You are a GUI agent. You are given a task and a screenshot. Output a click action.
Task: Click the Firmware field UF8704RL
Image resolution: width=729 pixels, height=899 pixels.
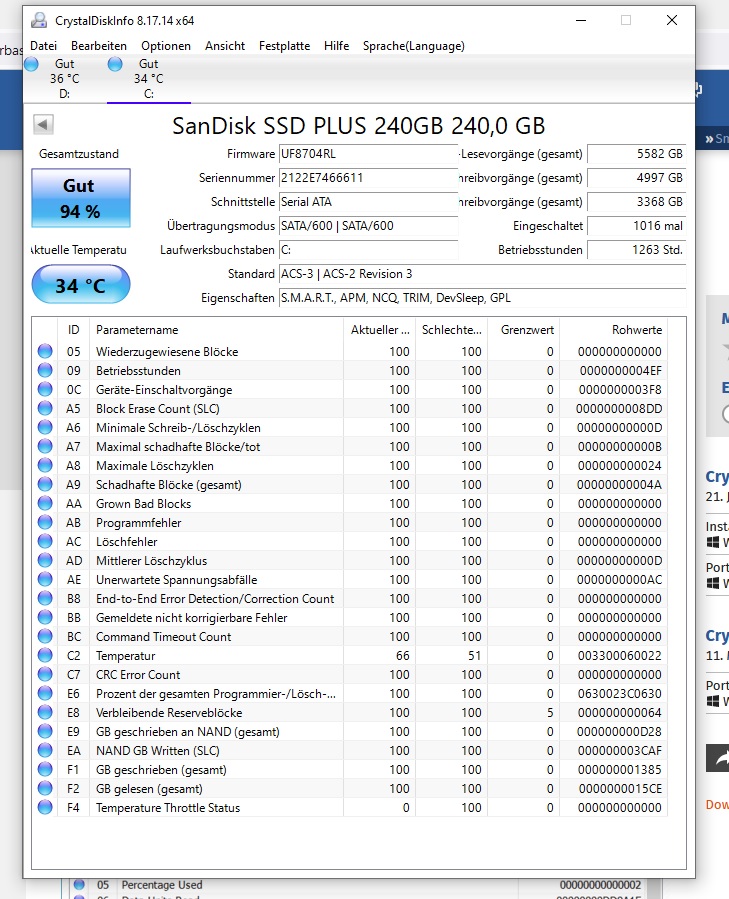click(368, 154)
